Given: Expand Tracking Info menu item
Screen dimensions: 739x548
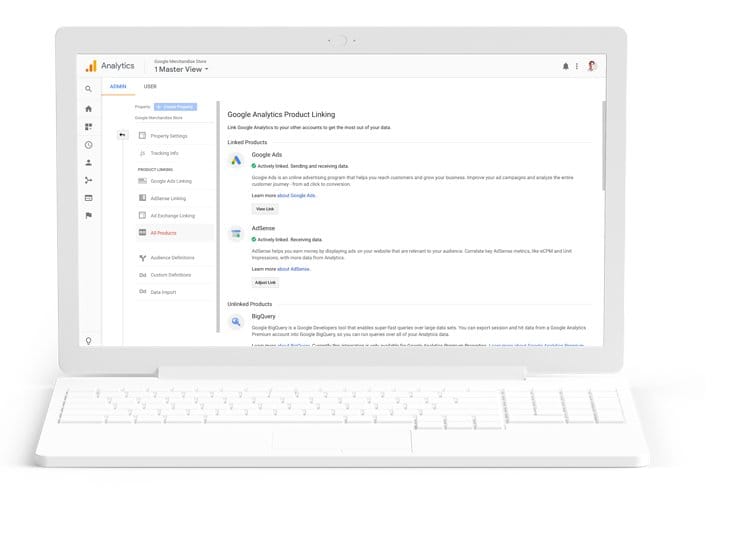Looking at the screenshot, I should (175, 153).
